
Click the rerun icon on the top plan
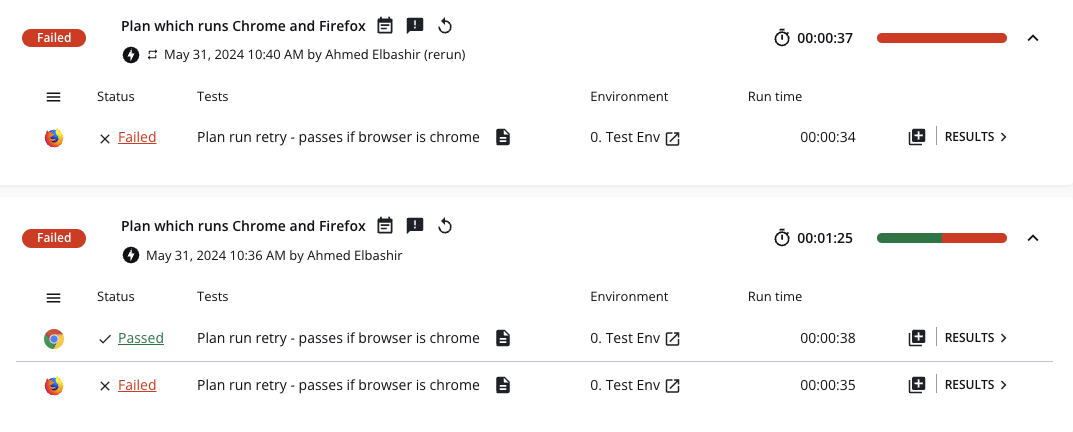click(x=446, y=25)
